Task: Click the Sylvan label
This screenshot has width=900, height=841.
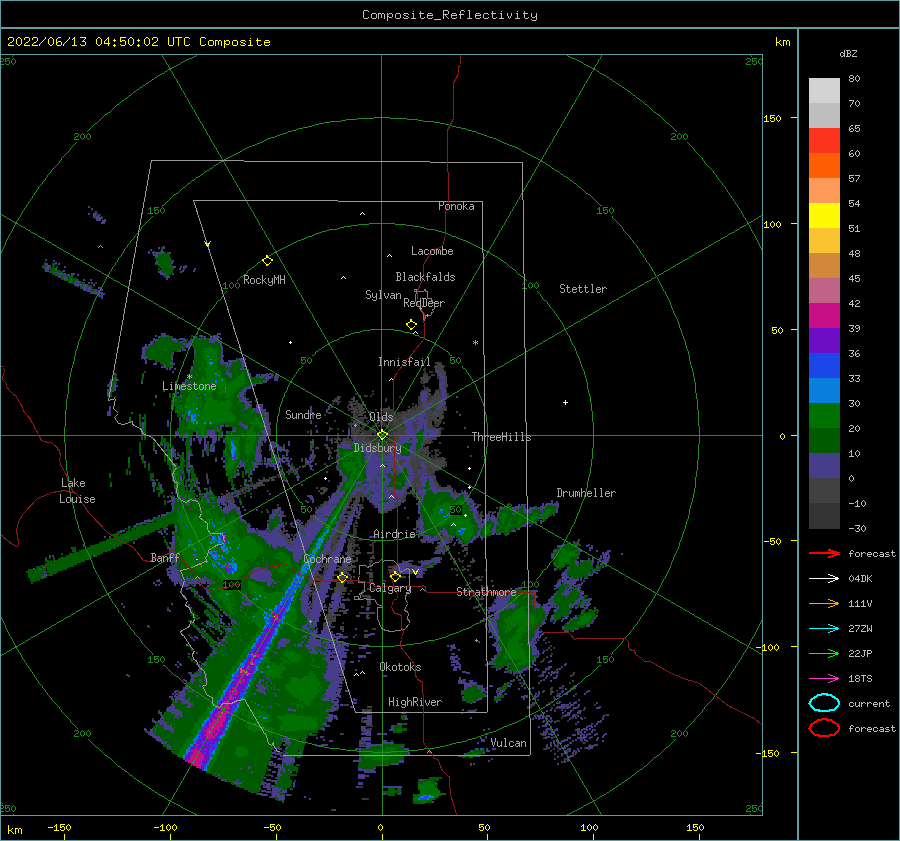Action: click(x=383, y=295)
